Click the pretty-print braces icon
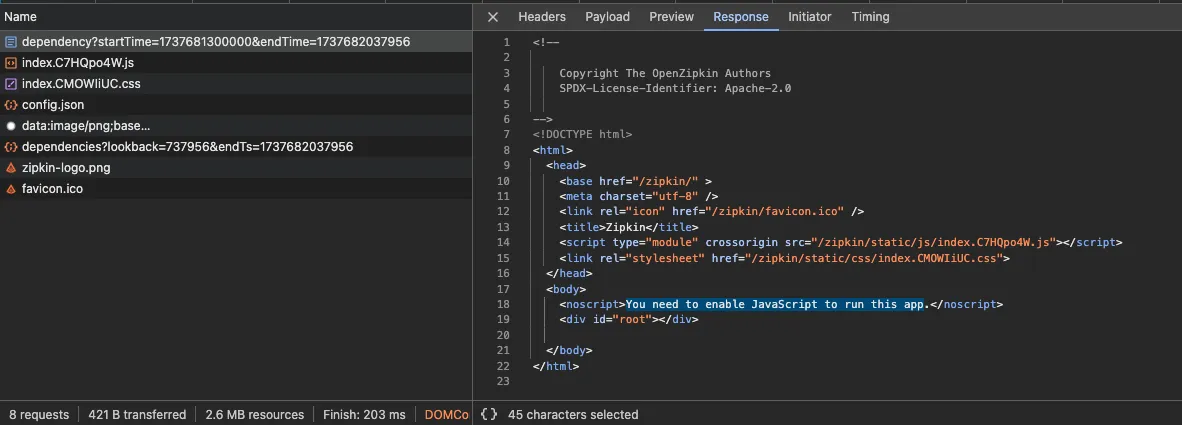 coord(489,414)
